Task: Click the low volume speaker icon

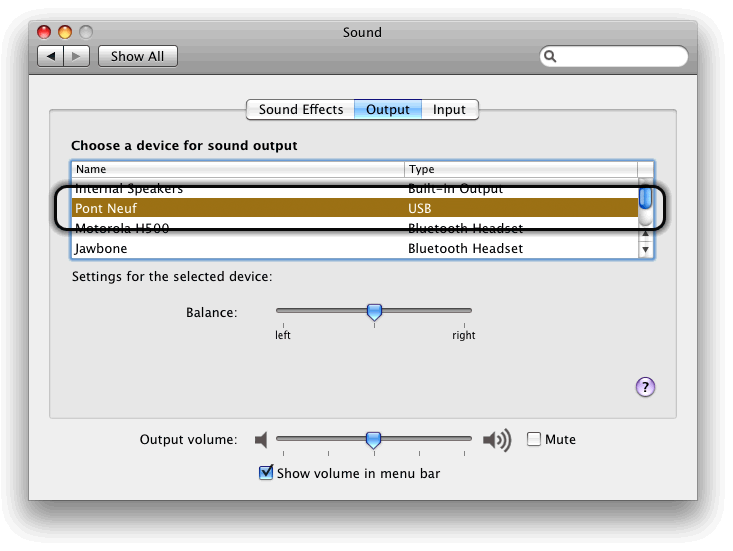Action: [x=261, y=440]
